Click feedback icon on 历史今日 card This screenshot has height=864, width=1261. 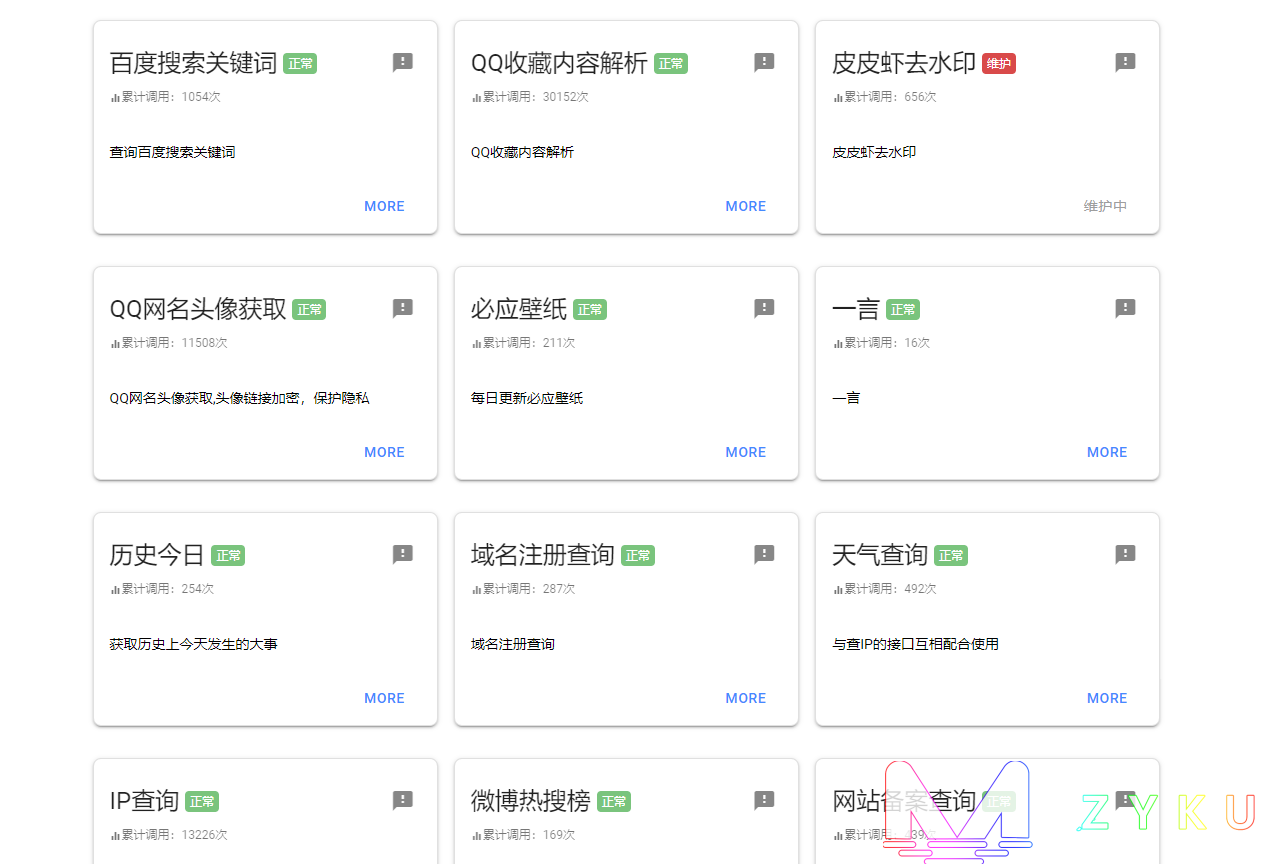point(403,555)
